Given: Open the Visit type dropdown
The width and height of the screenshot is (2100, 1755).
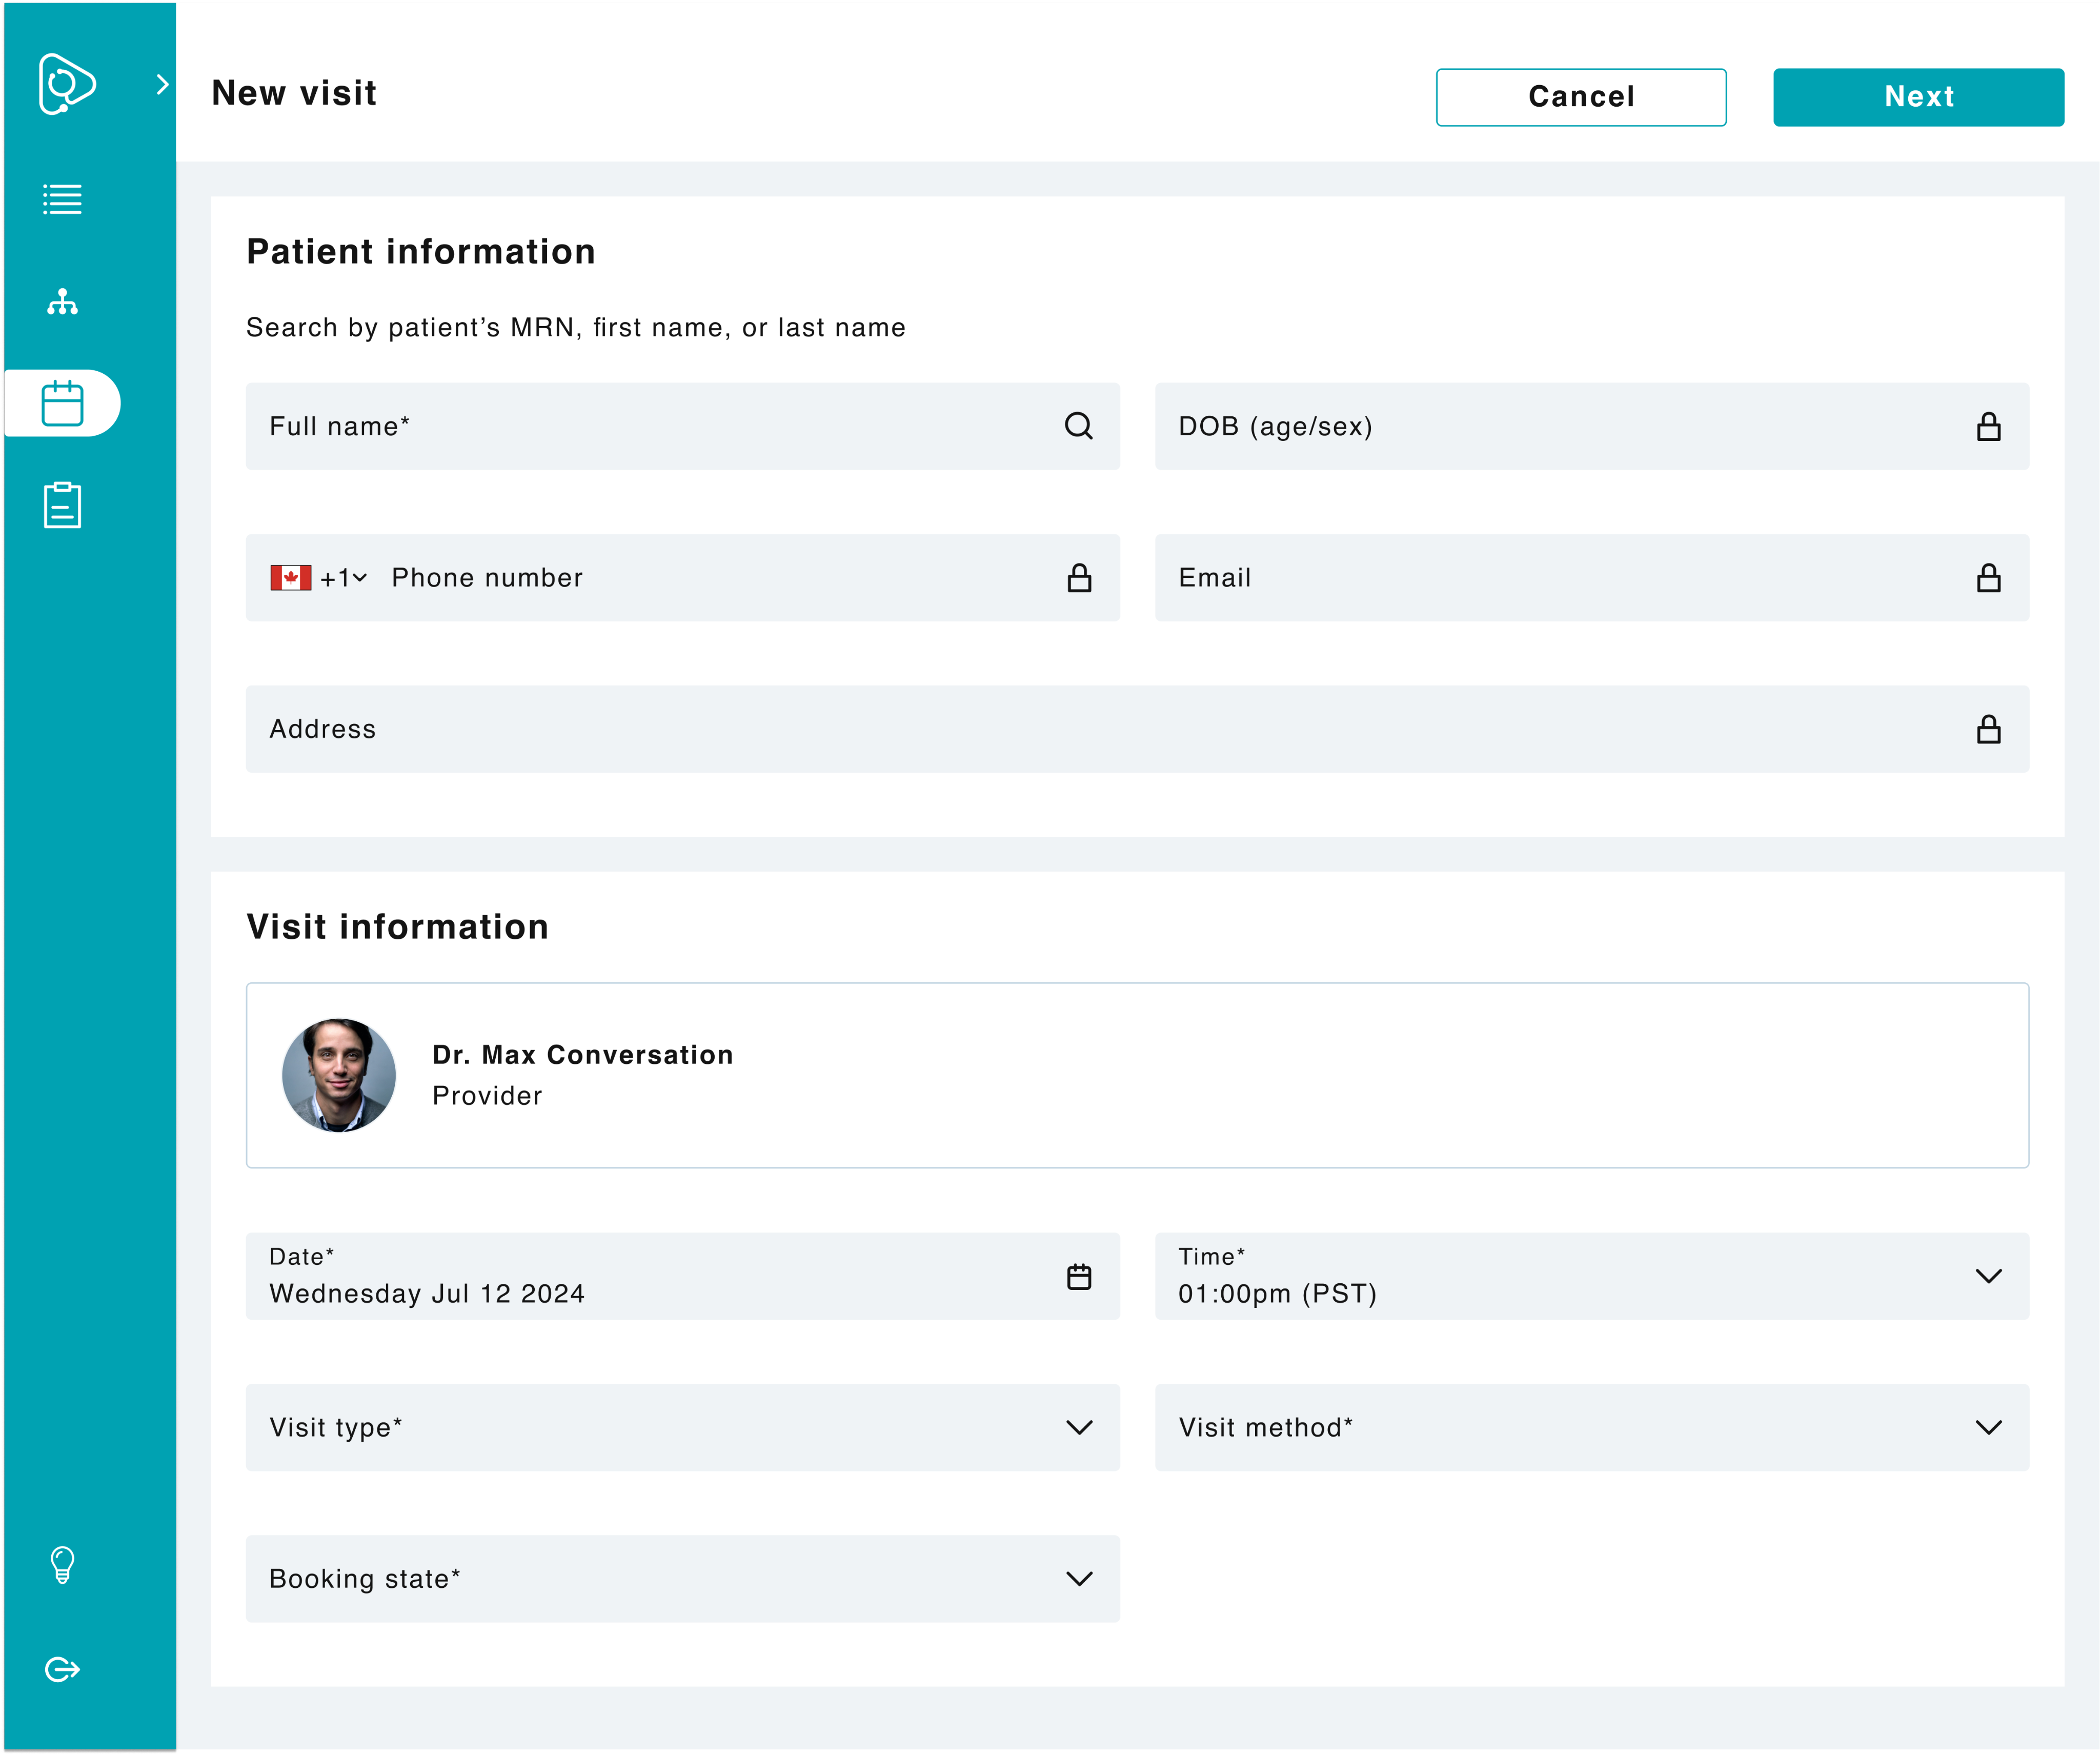Looking at the screenshot, I should (1079, 1427).
